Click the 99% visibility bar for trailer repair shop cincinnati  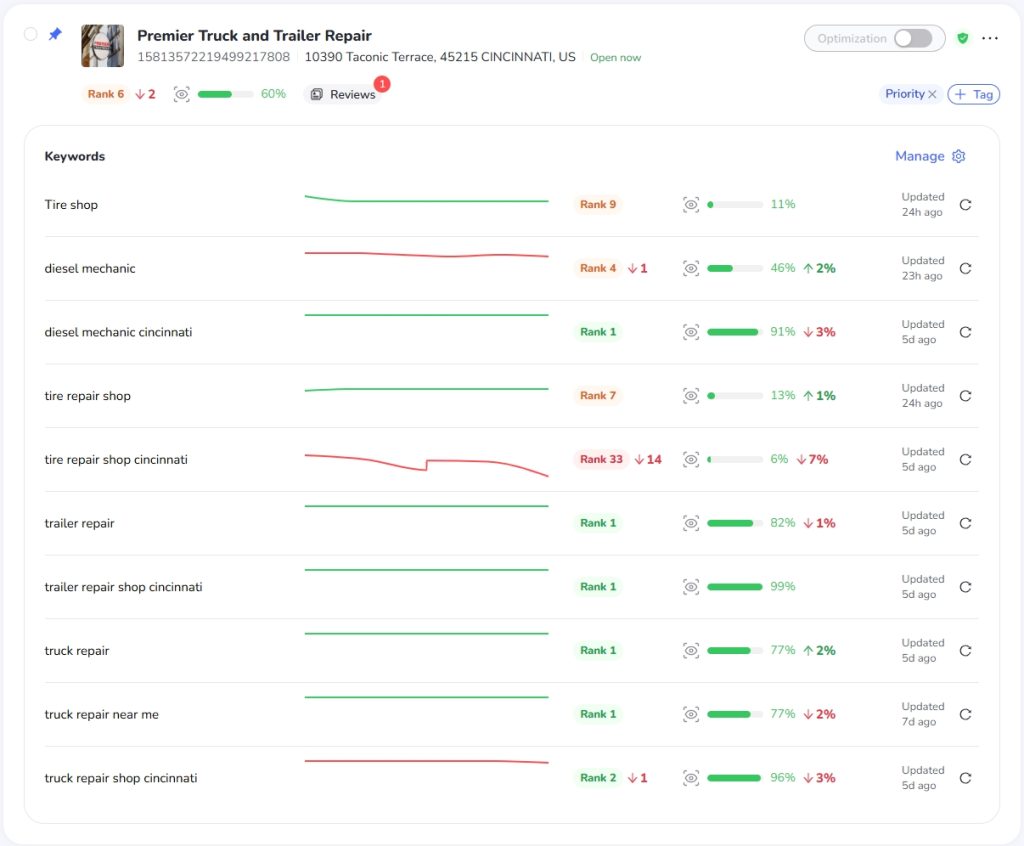[x=735, y=587]
